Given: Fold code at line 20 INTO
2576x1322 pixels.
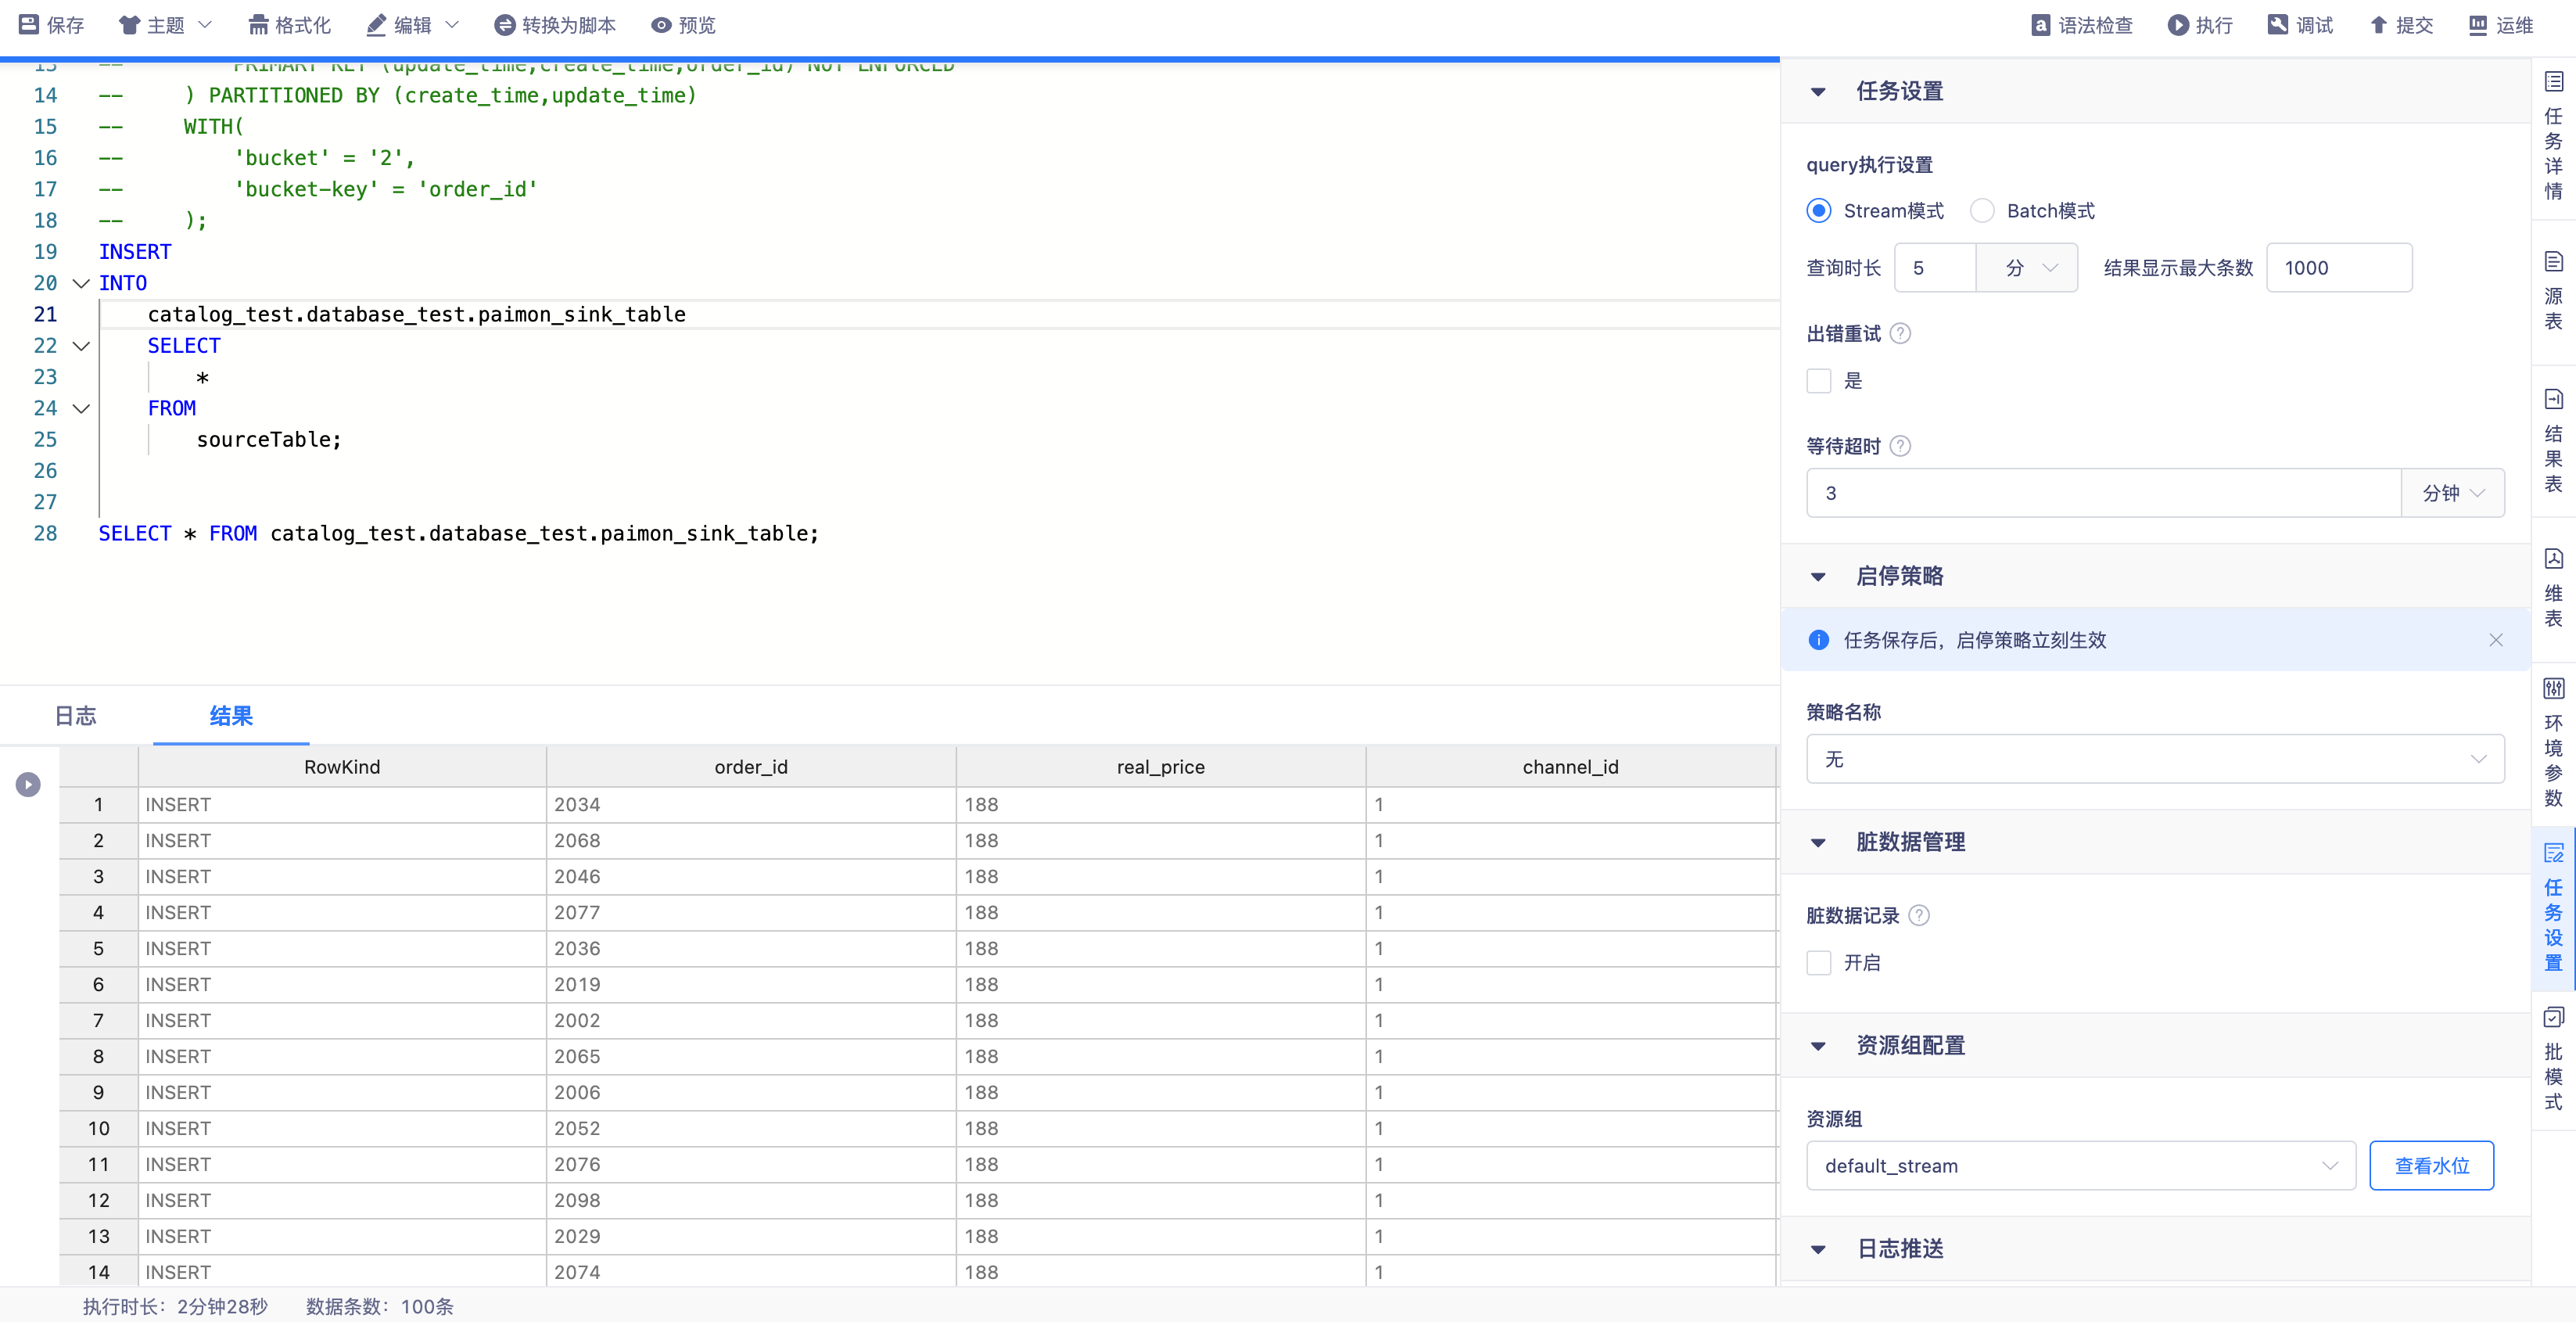Looking at the screenshot, I should 81,283.
